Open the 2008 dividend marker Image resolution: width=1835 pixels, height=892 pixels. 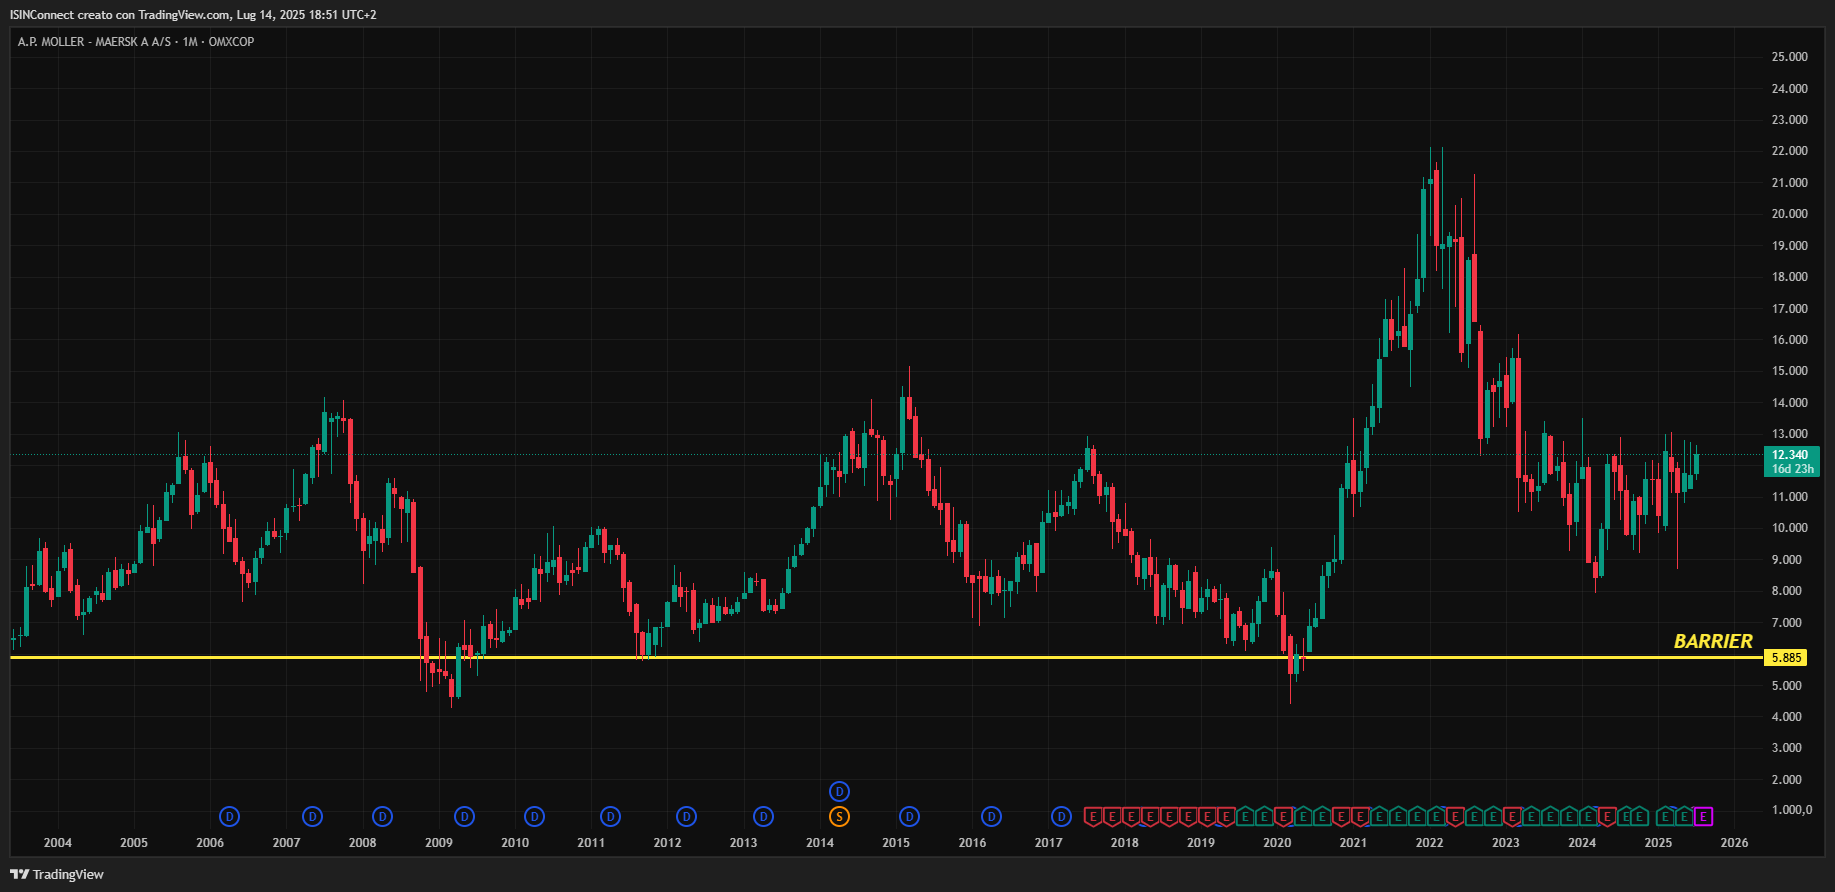[x=382, y=817]
